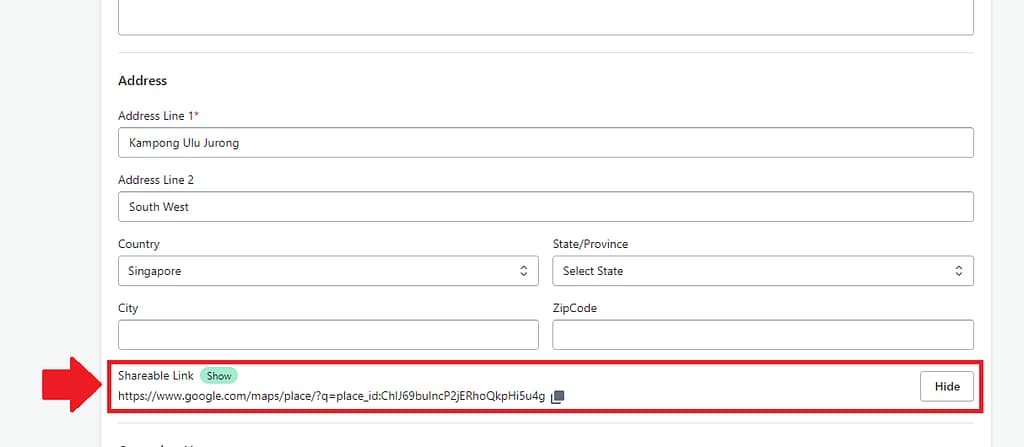Click the State/Province label text
The width and height of the screenshot is (1024, 447).
tap(590, 244)
